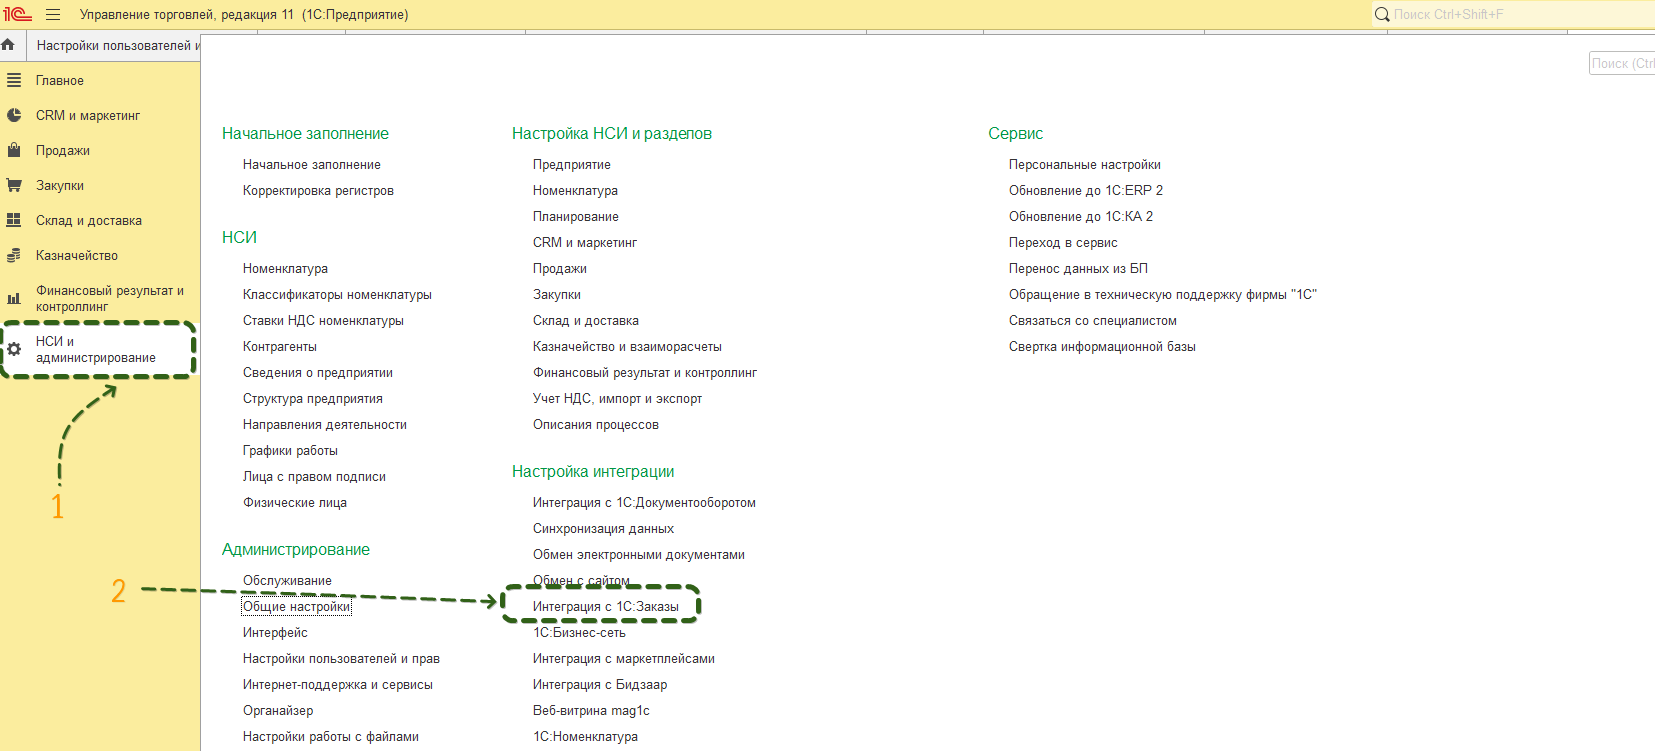Viewport: 1655px width, 751px height.
Task: Open Обмен электронными документами
Action: click(639, 554)
